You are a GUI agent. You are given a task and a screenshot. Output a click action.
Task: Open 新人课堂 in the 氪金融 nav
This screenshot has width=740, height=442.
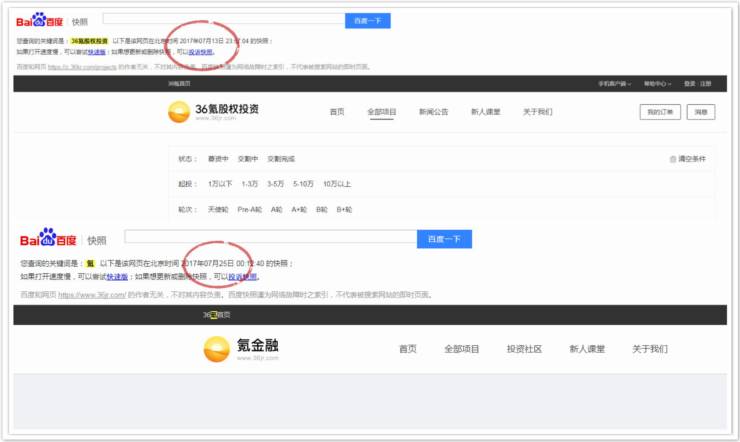(x=587, y=349)
